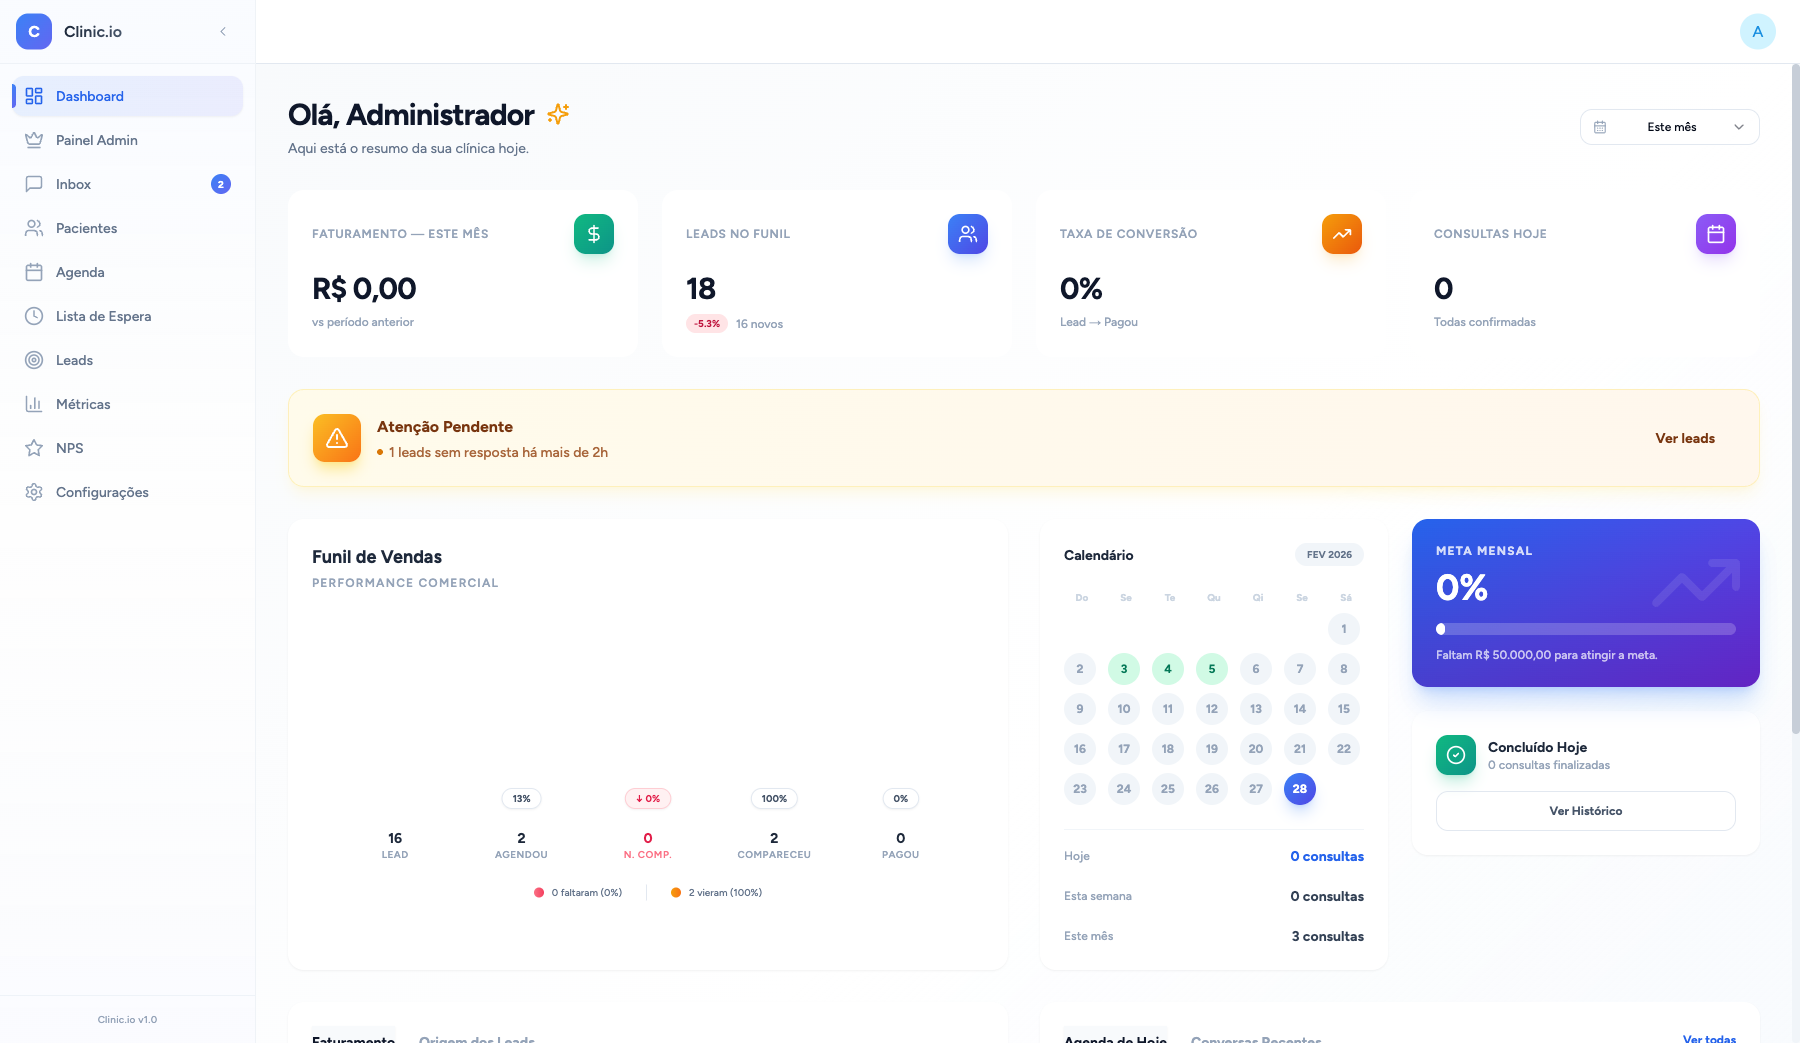Image resolution: width=1800 pixels, height=1043 pixels.
Task: Click the FEV 2026 calendar badge
Action: tap(1329, 554)
